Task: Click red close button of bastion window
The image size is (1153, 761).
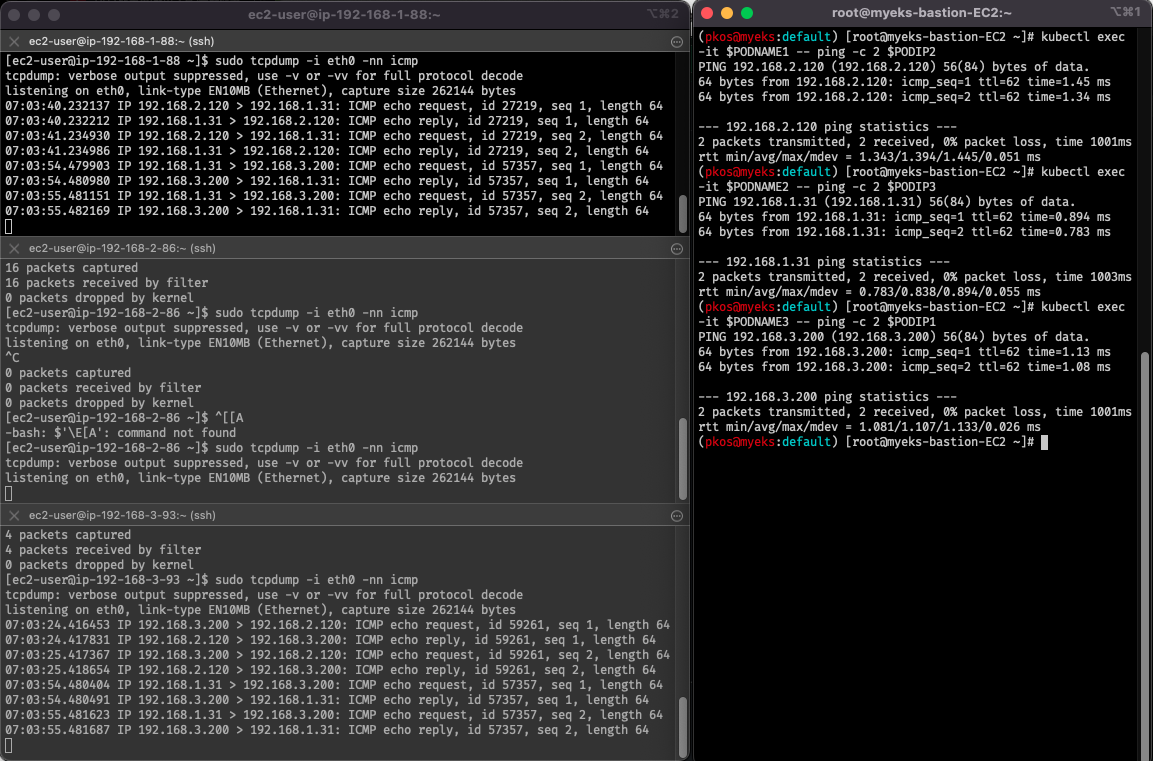Action: [x=707, y=12]
